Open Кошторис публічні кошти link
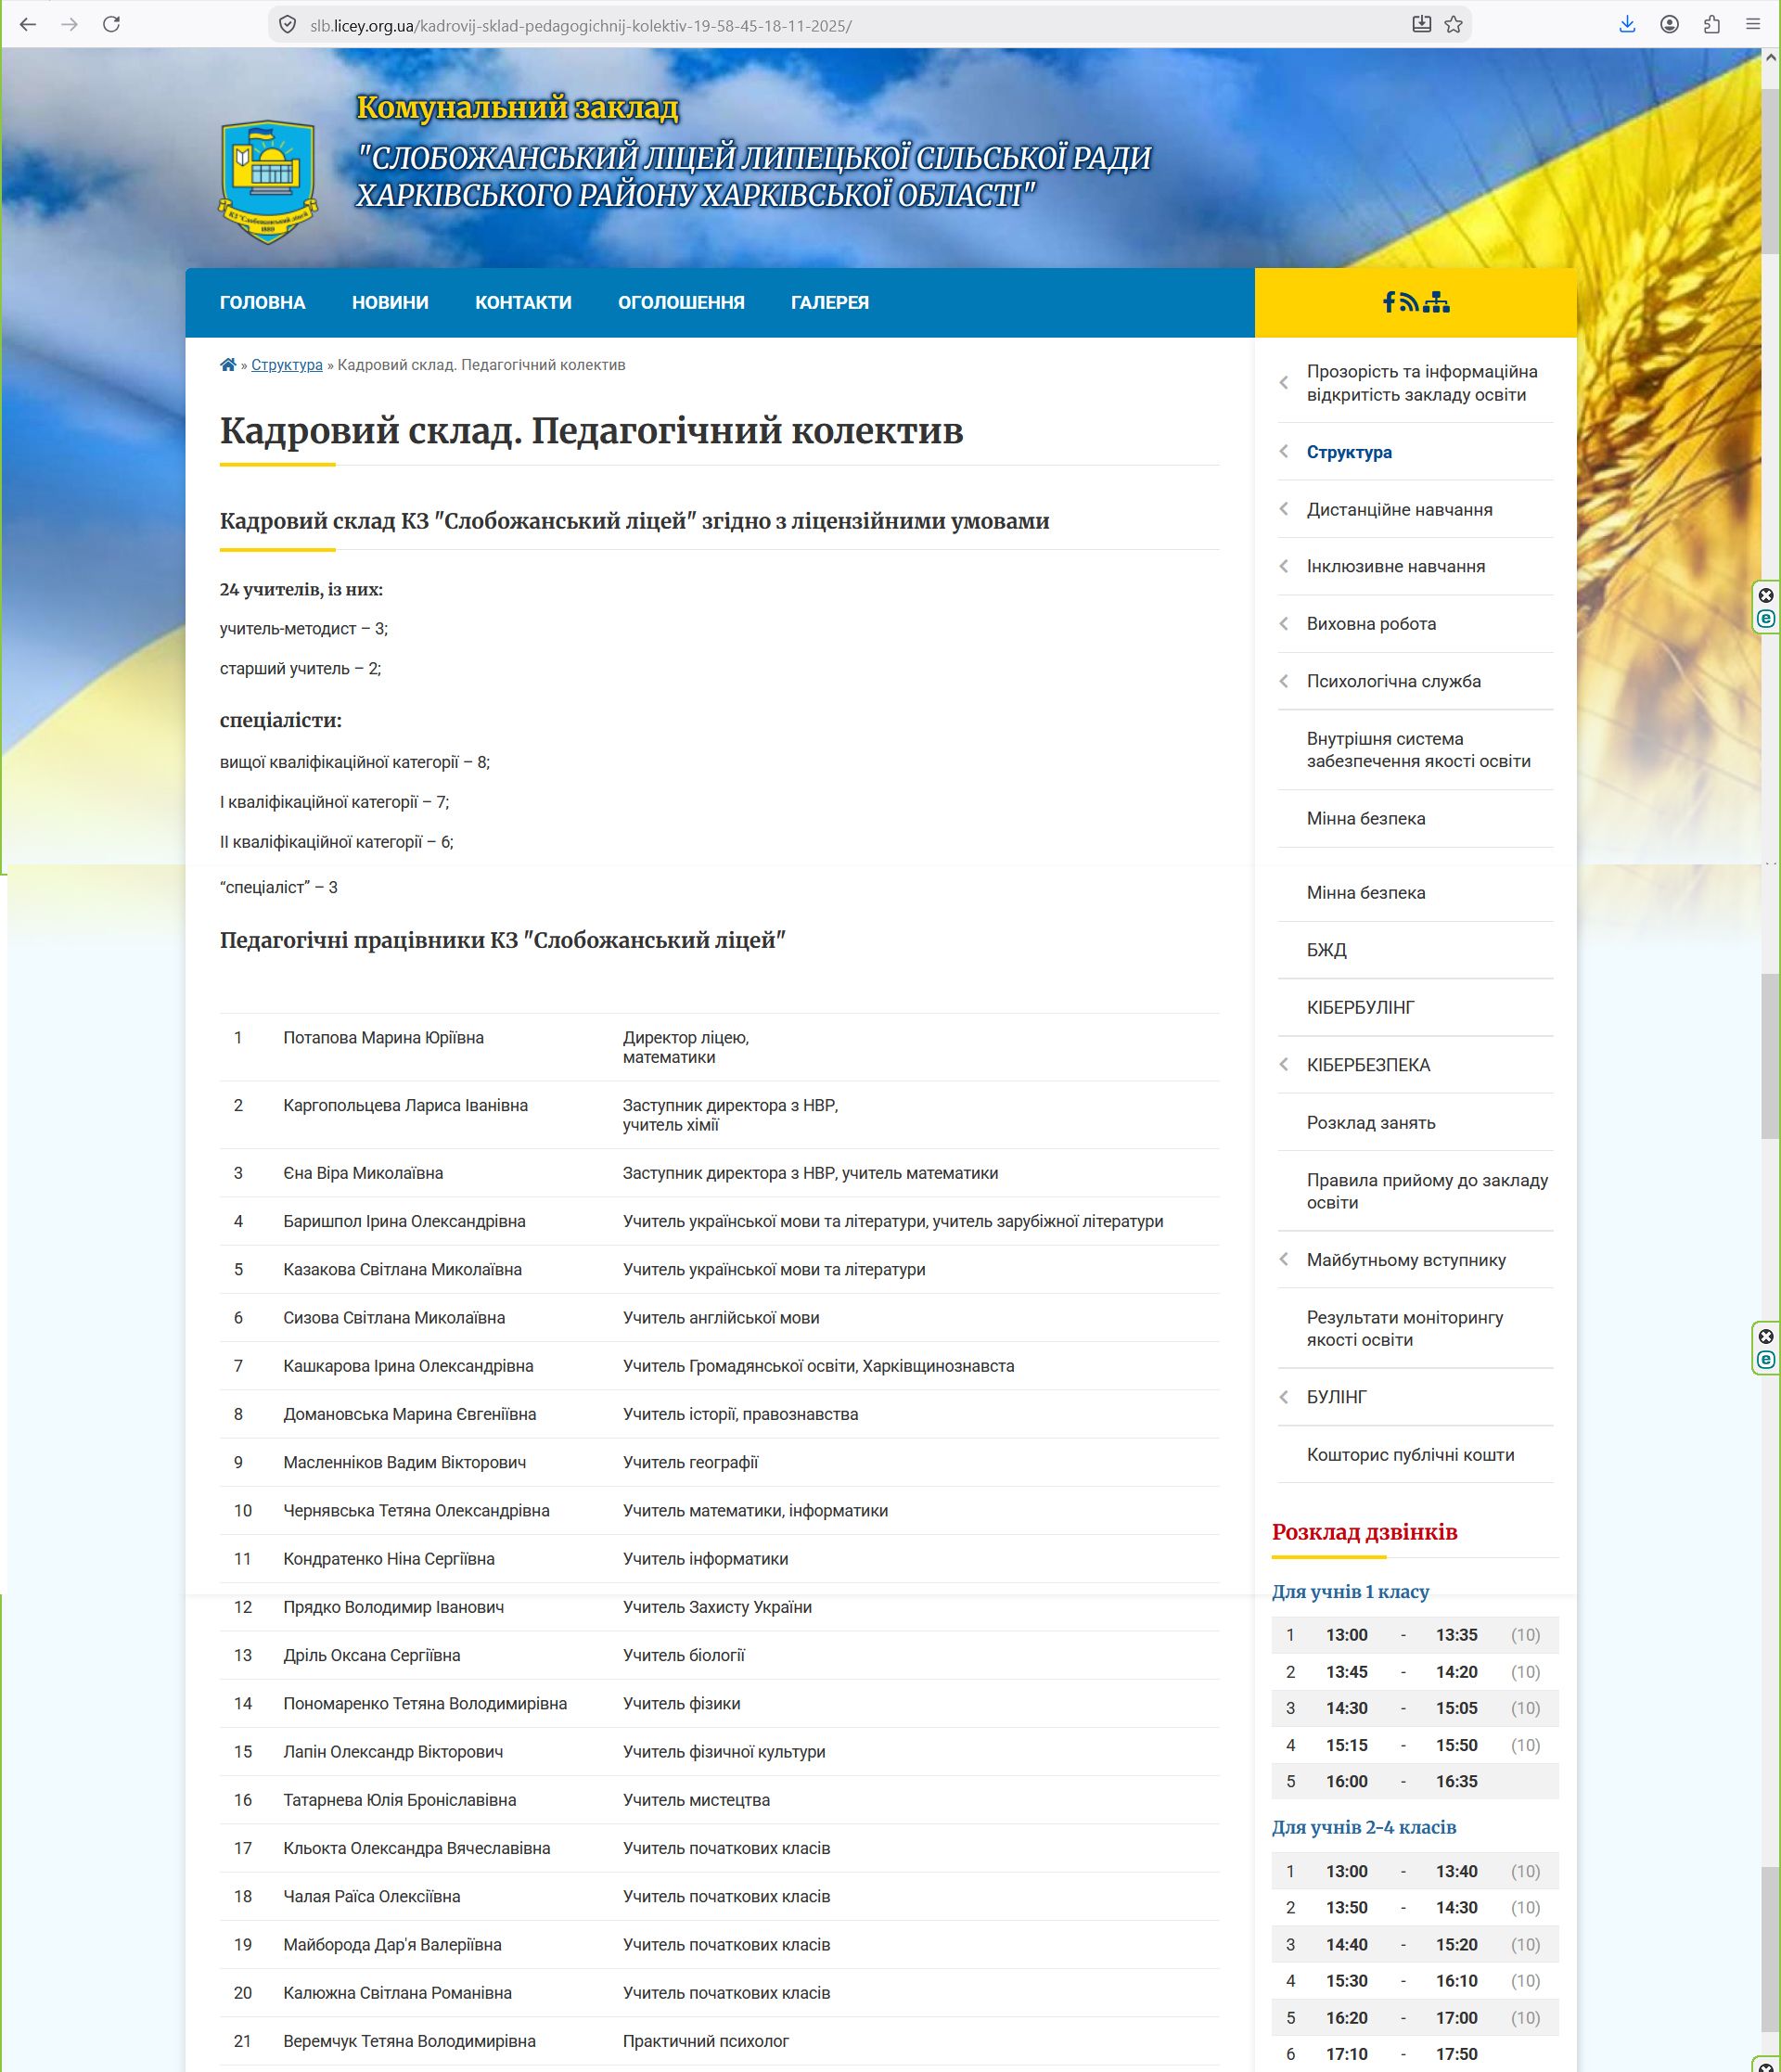Screen dimensions: 1781x2072 1410,1455
